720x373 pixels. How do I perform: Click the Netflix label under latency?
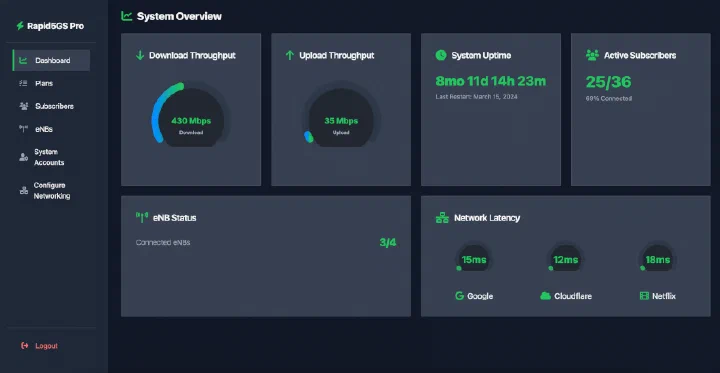point(664,296)
